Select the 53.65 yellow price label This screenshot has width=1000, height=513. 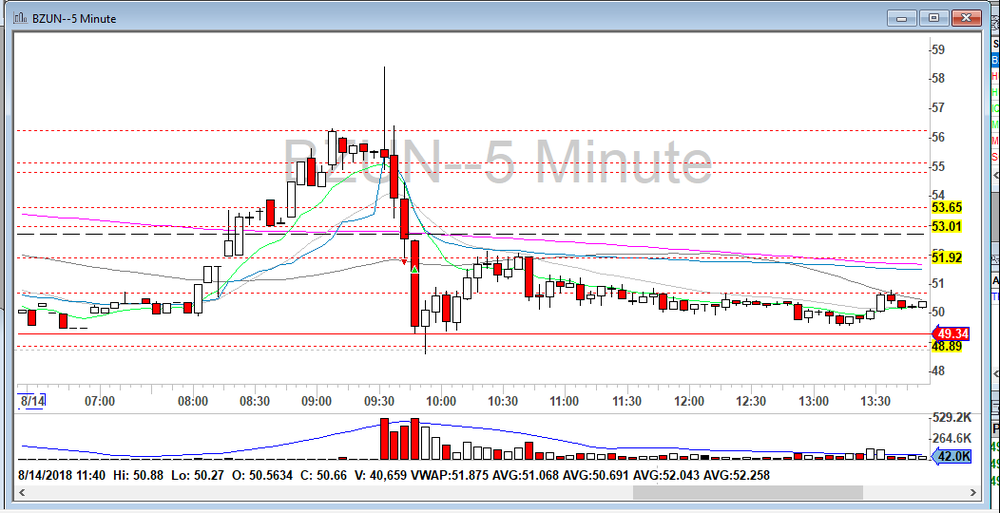pos(946,207)
